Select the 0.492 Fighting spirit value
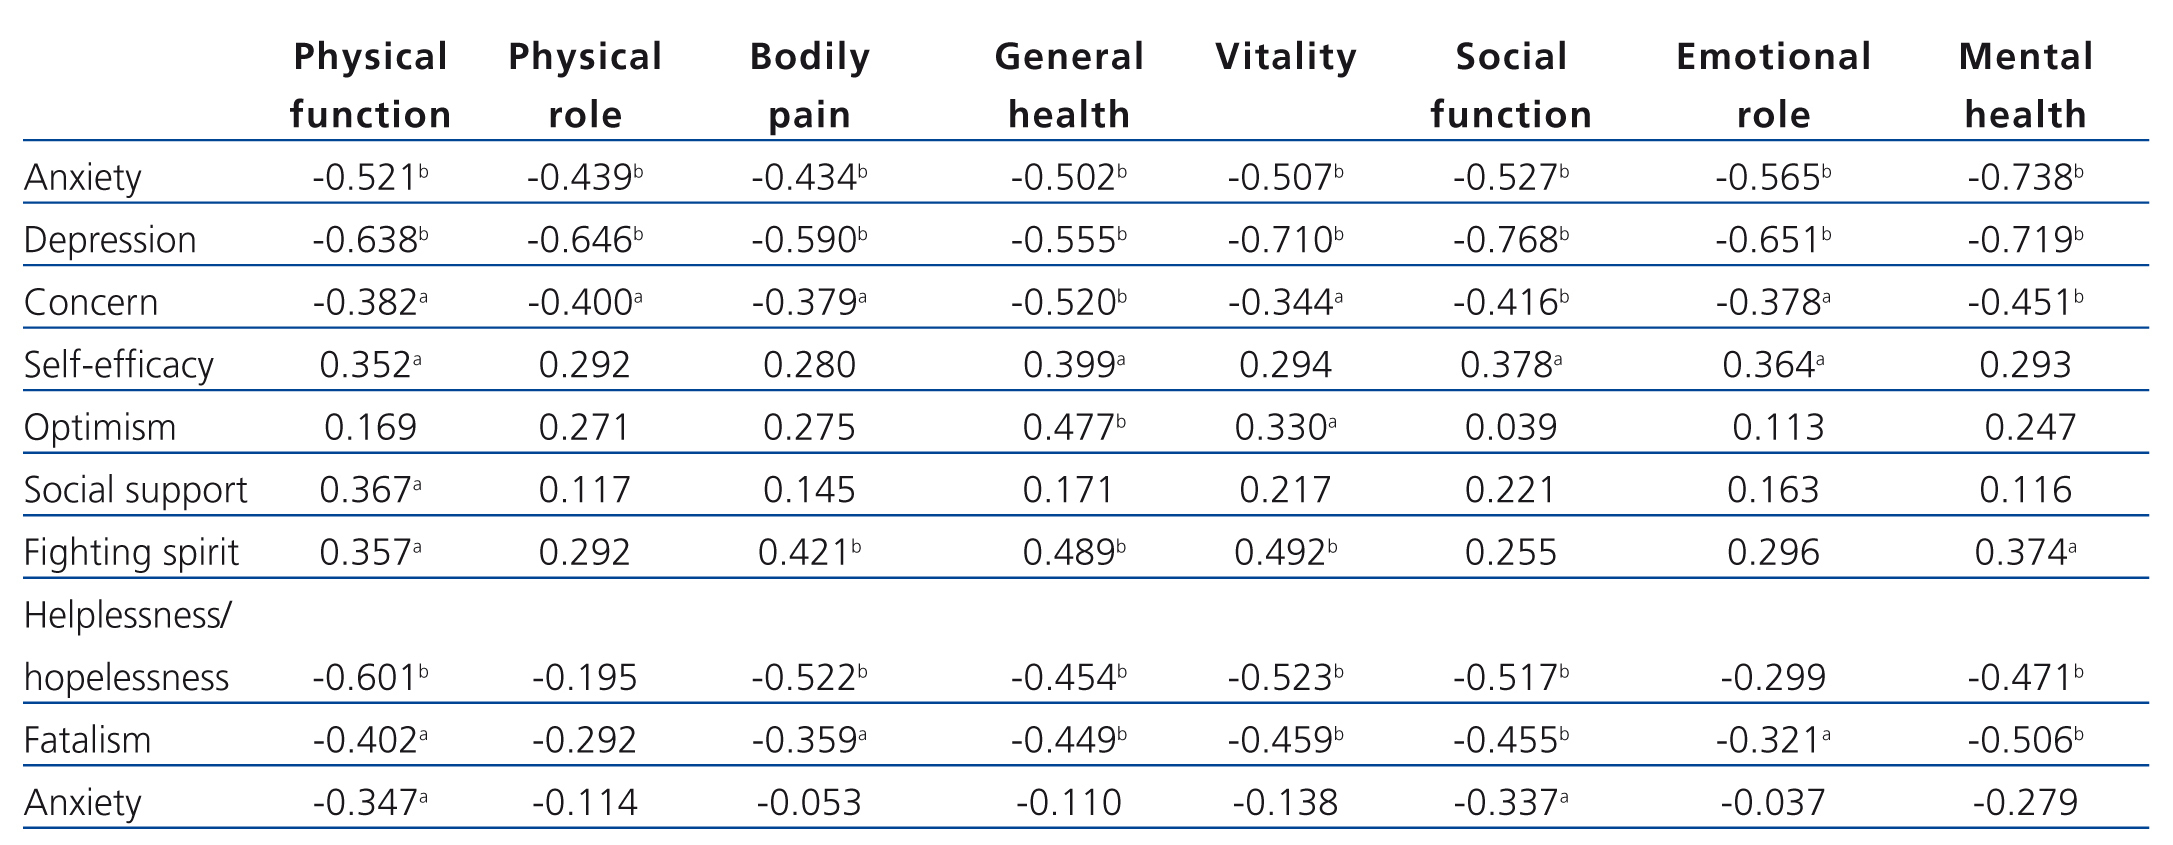Screen dimensions: 2173x845 [x=1280, y=553]
